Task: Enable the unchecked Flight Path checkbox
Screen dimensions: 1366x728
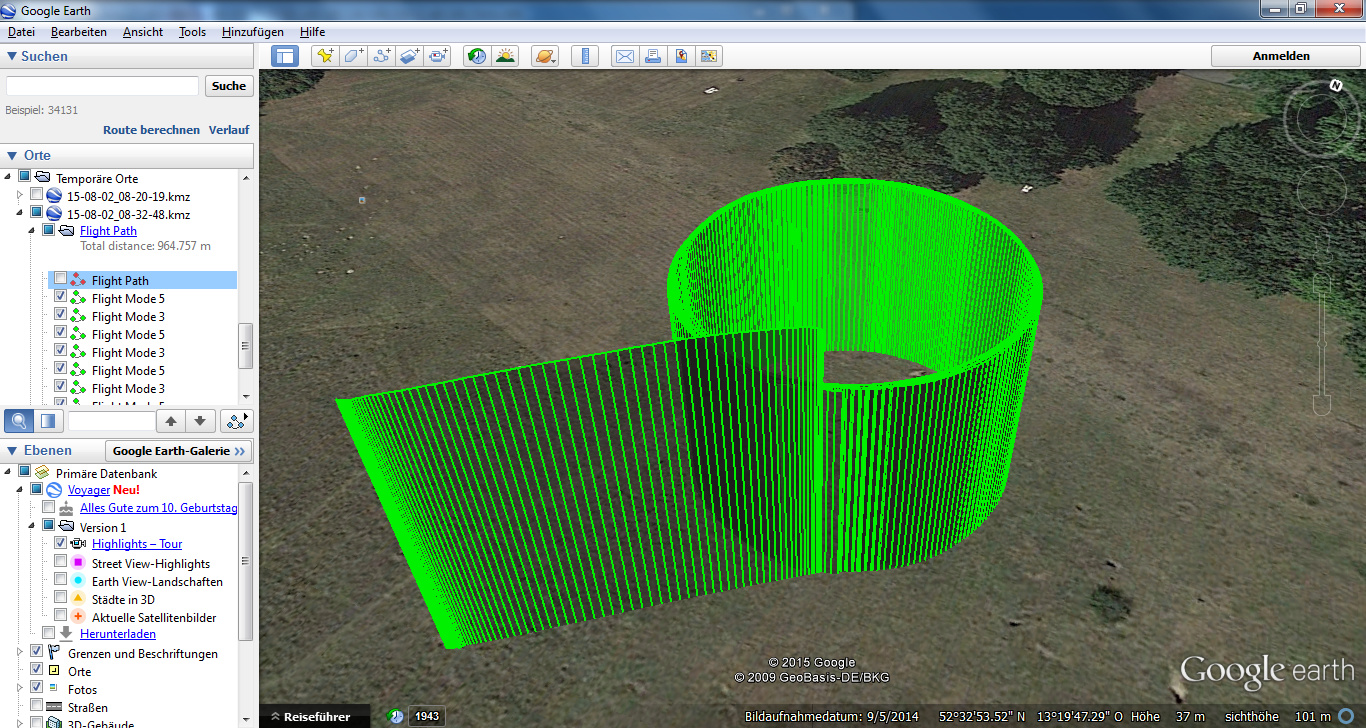Action: pos(61,279)
